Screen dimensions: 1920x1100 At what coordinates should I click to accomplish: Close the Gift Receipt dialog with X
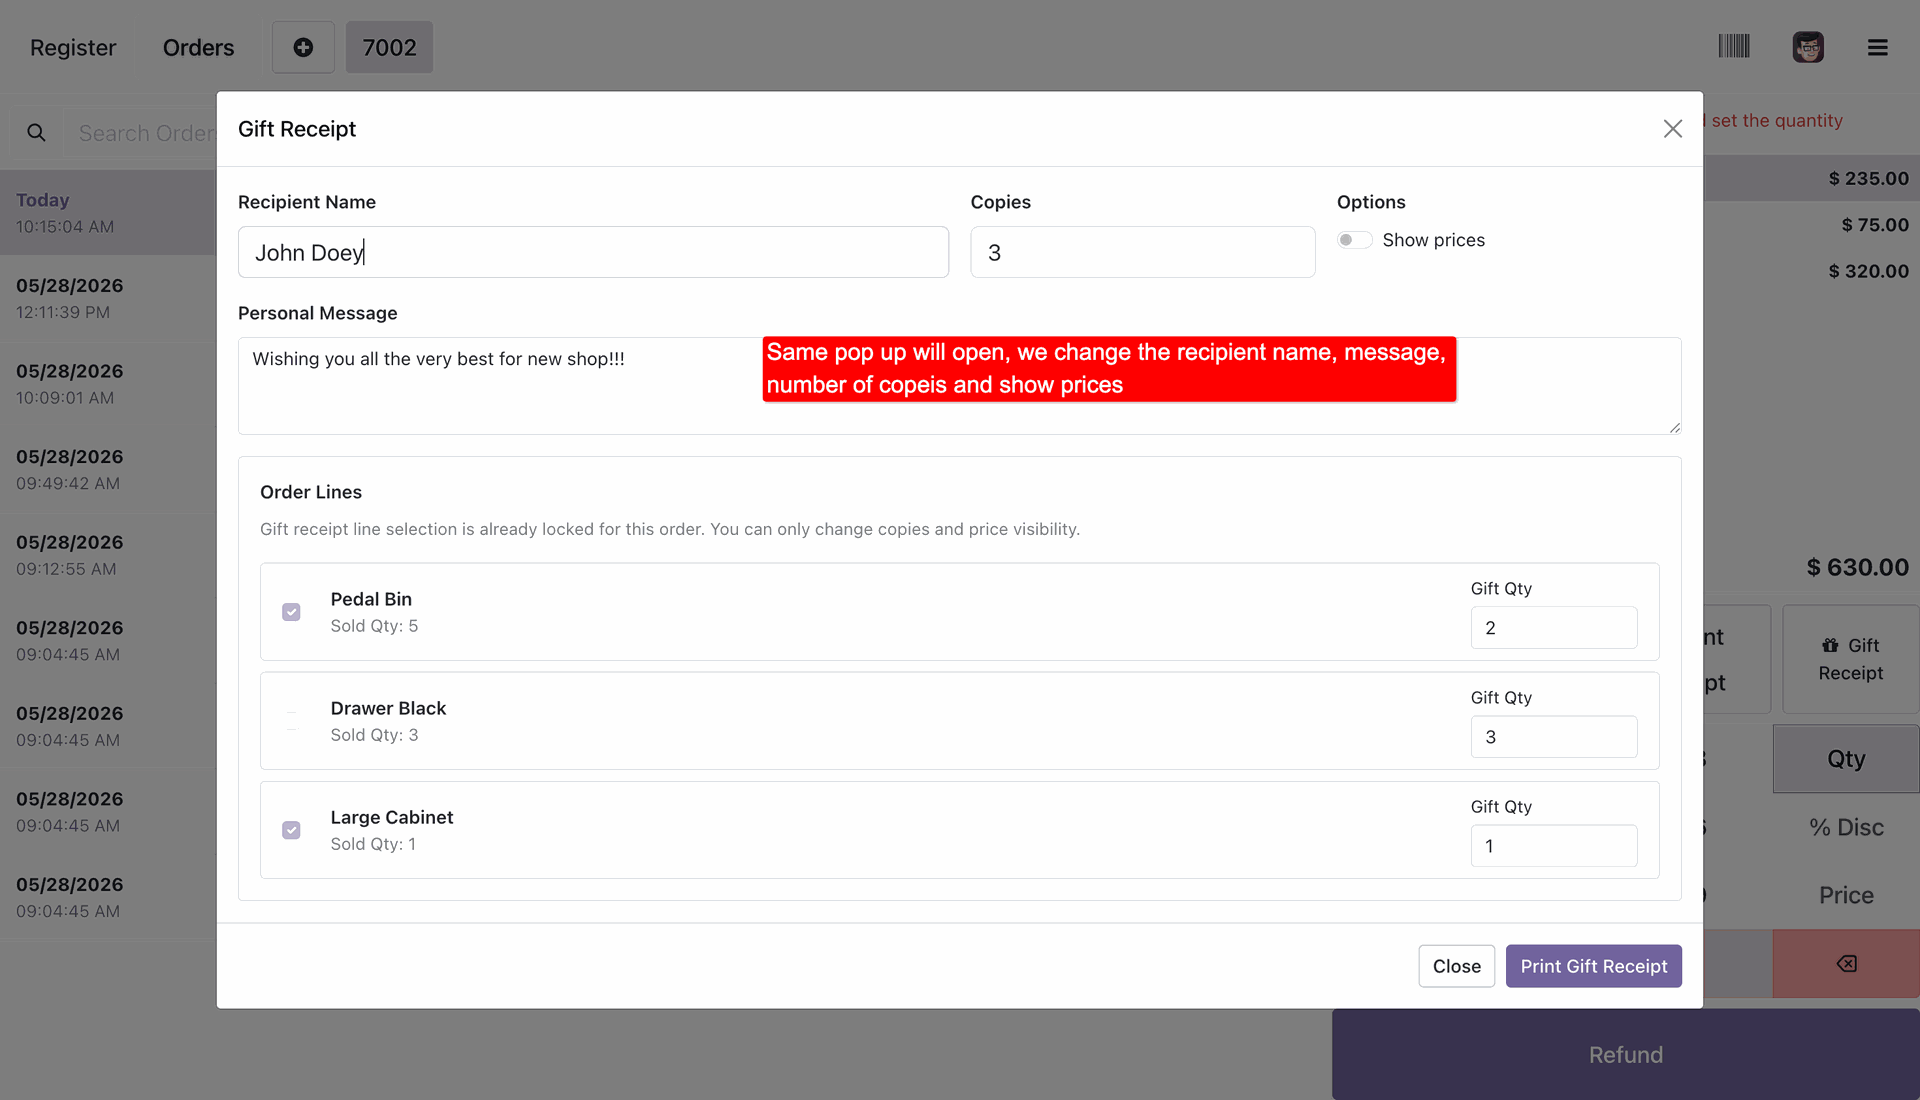coord(1673,129)
